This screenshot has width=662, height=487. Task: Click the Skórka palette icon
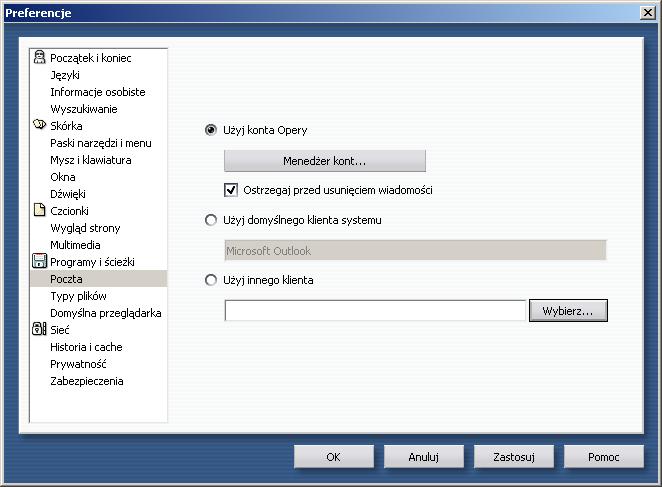coord(40,126)
